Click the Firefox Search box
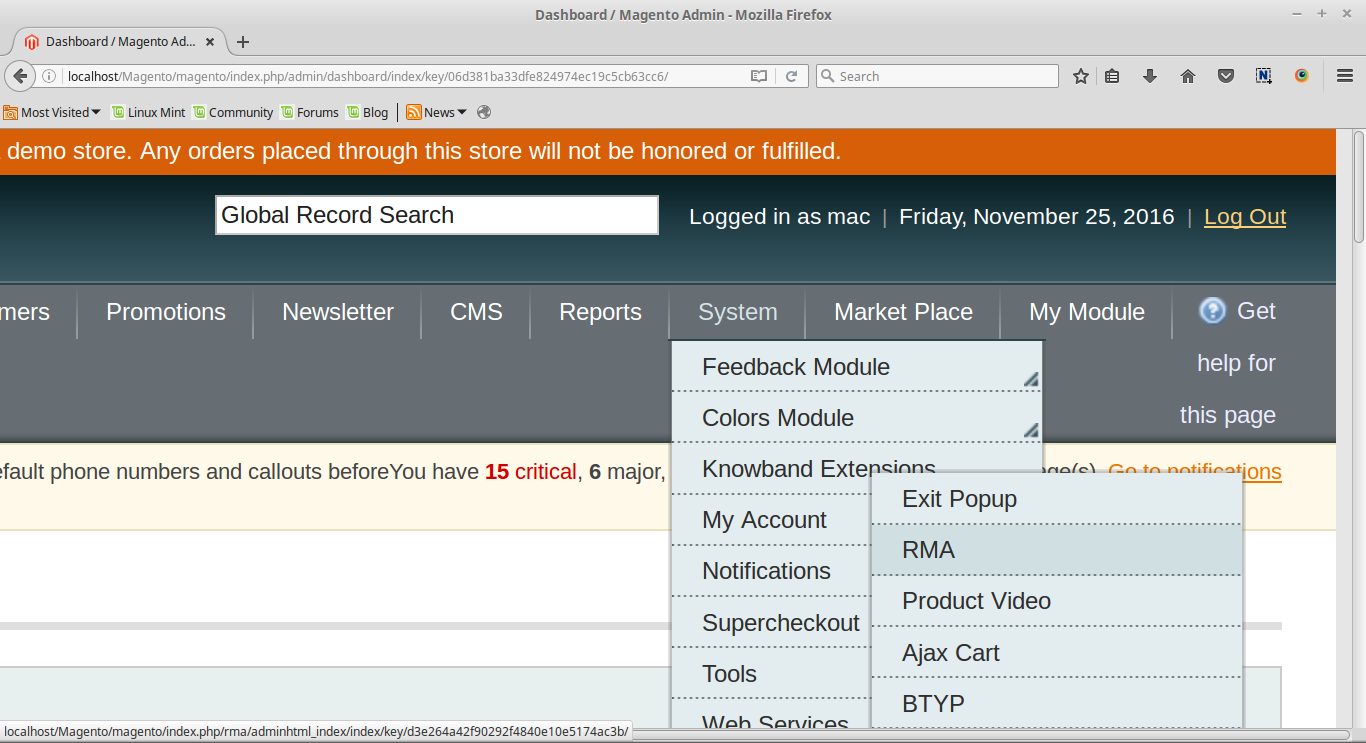1366x743 pixels. 937,76
